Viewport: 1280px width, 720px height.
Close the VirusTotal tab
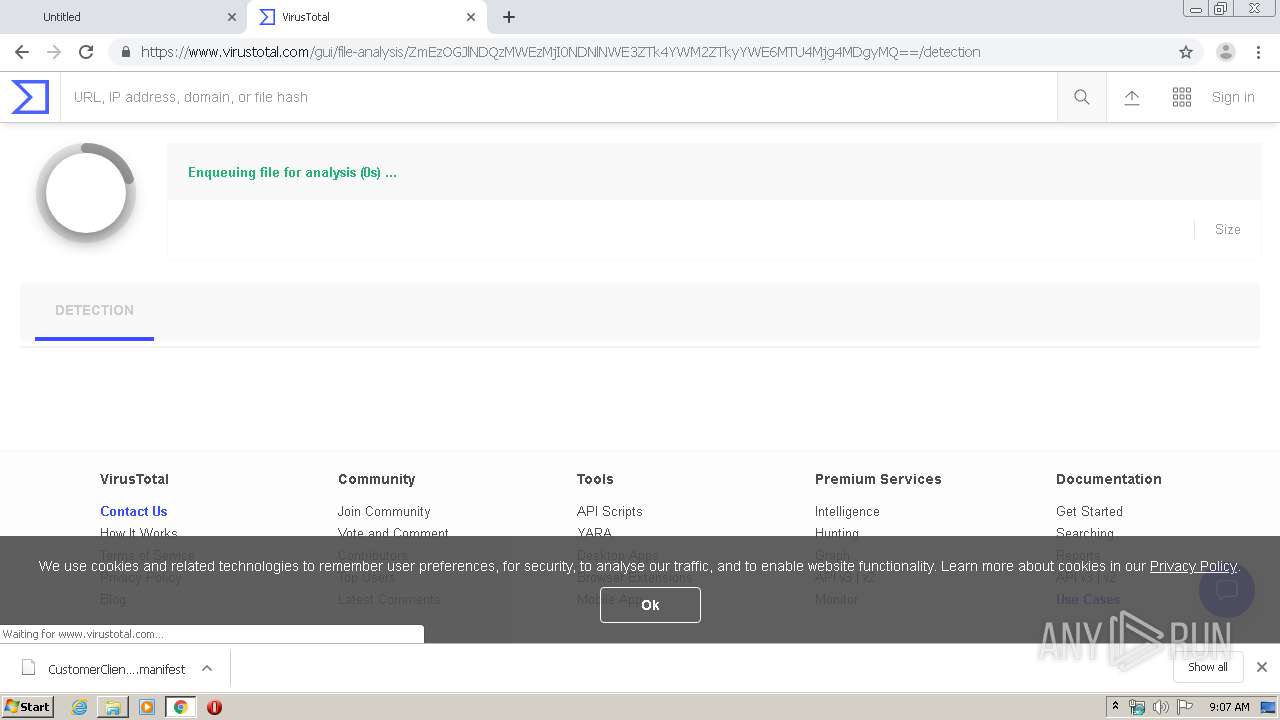click(x=471, y=17)
